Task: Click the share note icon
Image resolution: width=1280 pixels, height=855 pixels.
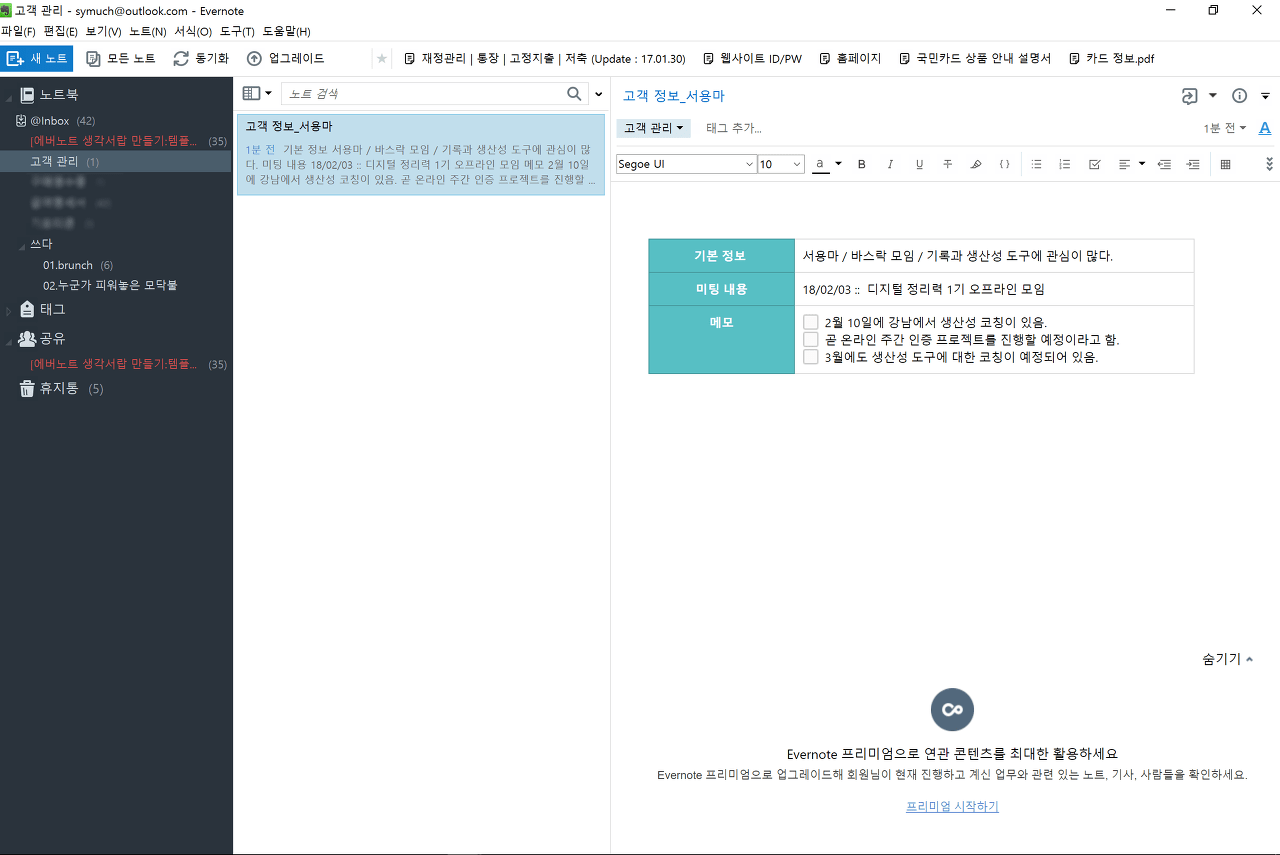Action: click(1189, 96)
